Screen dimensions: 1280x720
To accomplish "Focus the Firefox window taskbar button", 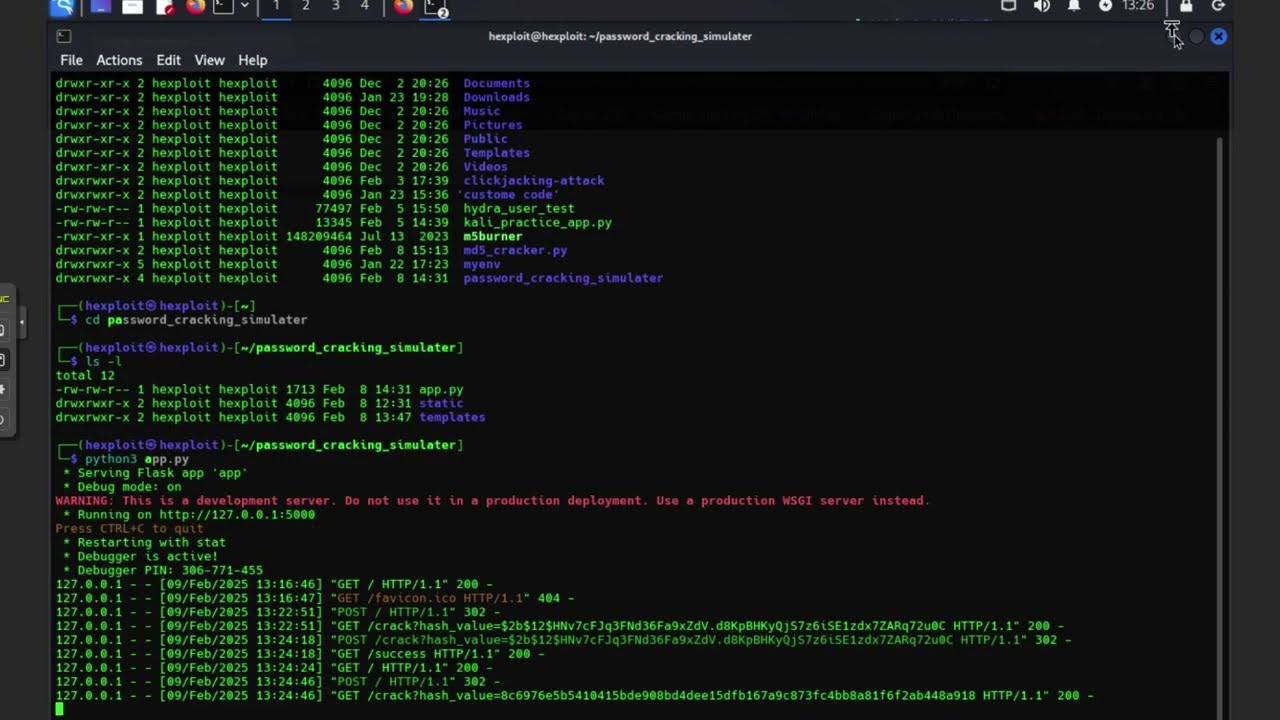I will click(x=403, y=7).
